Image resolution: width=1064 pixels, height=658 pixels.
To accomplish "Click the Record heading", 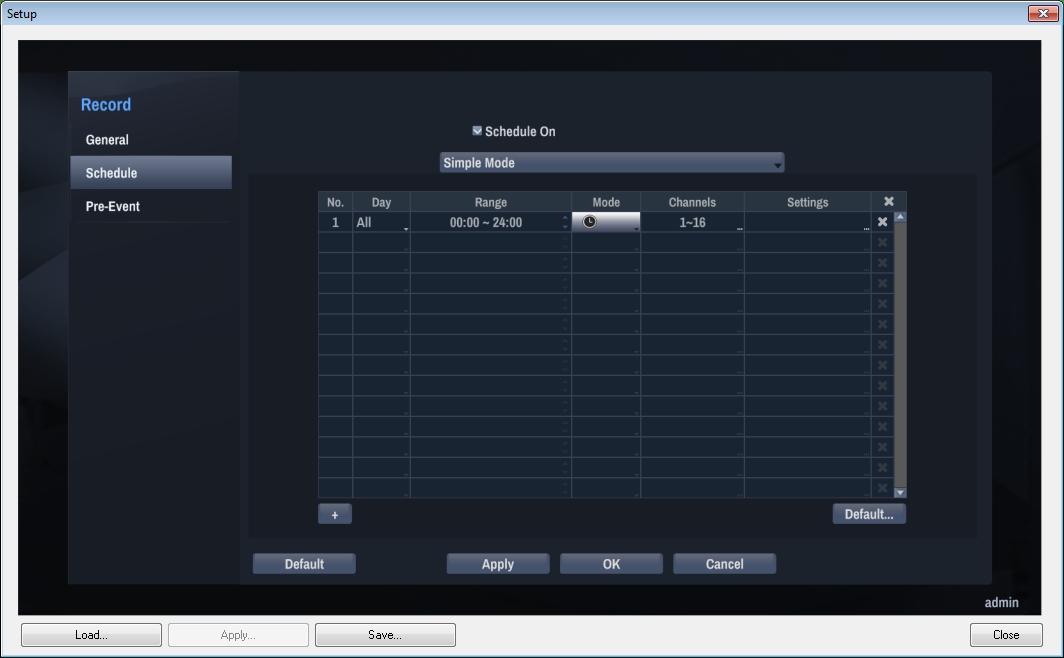I will 106,104.
